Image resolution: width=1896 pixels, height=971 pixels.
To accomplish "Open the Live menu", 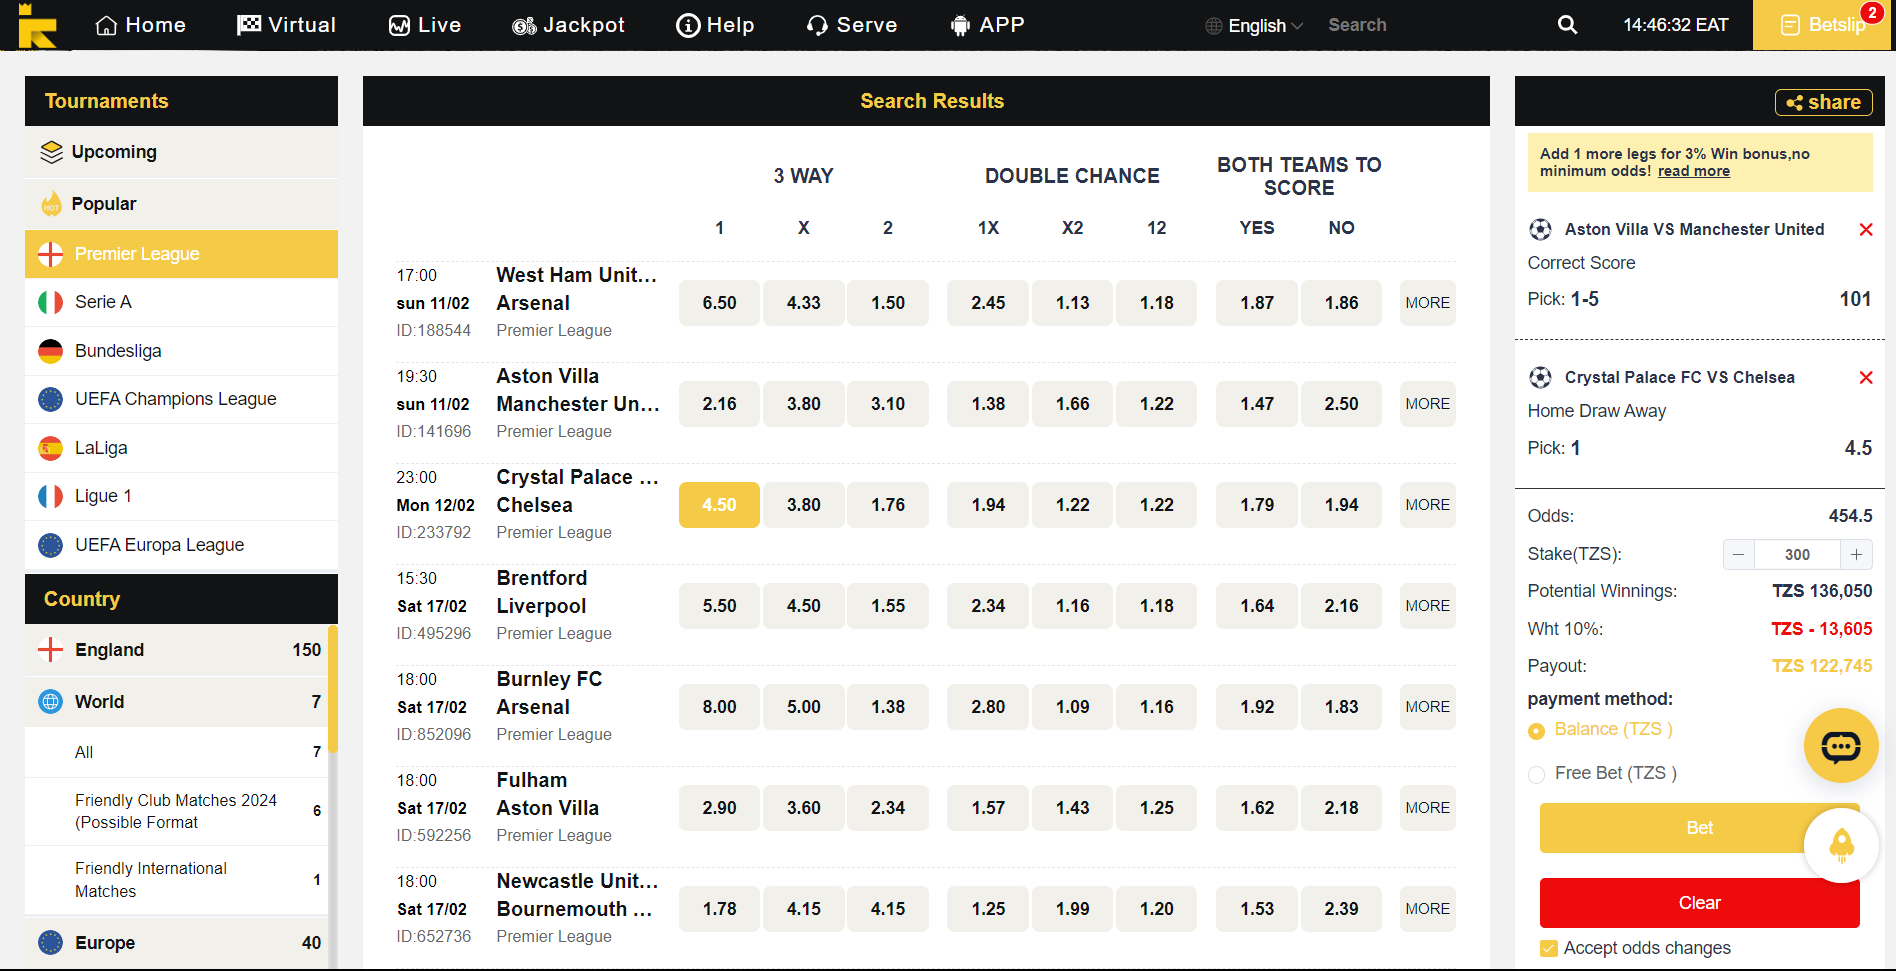I will [424, 25].
